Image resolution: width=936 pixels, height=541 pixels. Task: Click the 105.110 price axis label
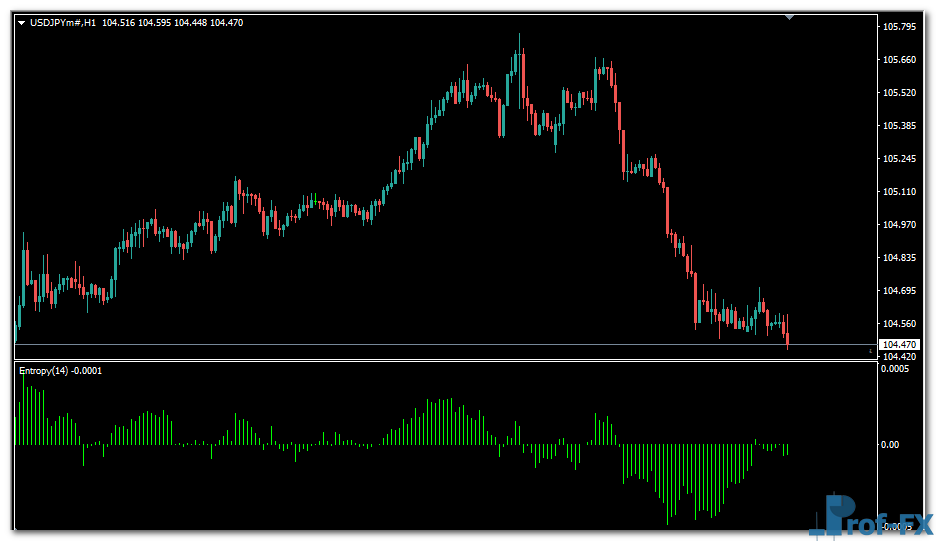click(x=900, y=192)
